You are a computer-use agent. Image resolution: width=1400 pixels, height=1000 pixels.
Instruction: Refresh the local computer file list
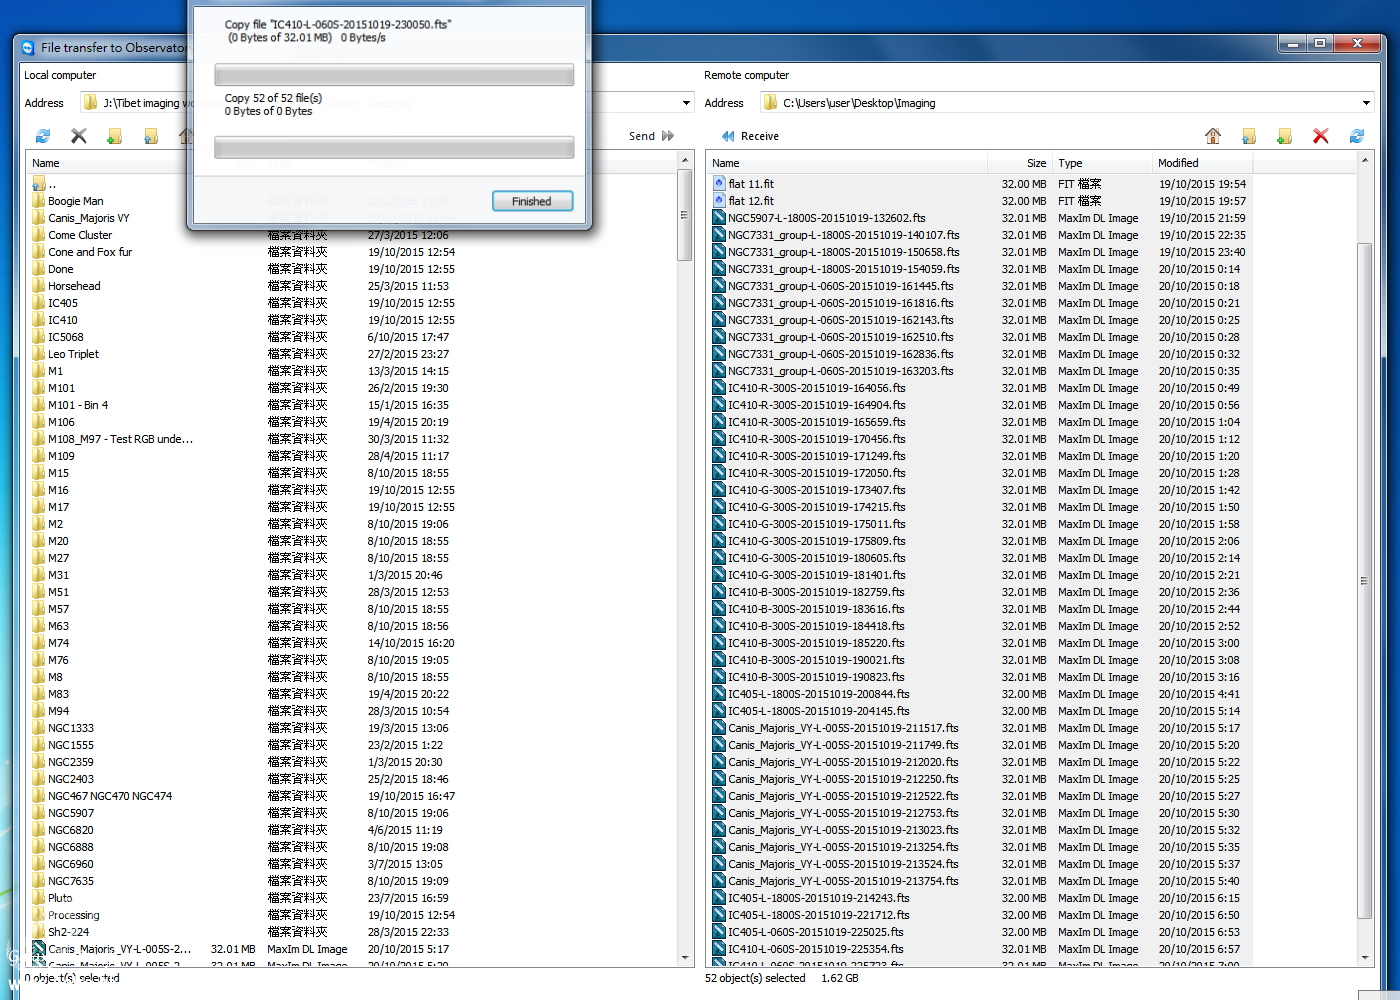point(43,136)
